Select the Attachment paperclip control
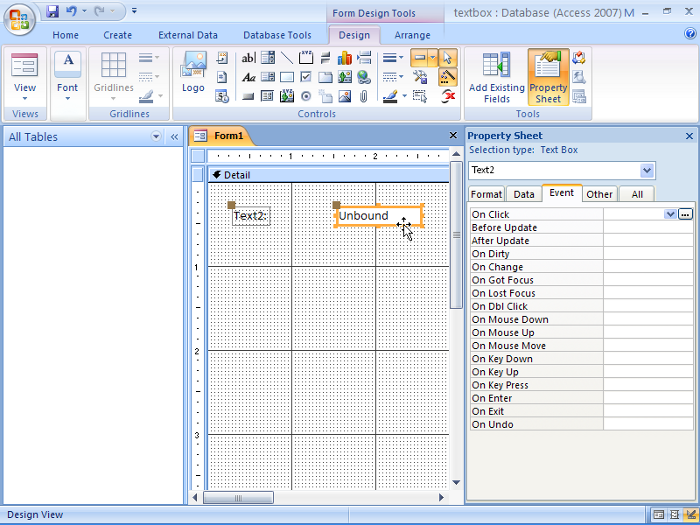700x525 pixels. pos(364,96)
